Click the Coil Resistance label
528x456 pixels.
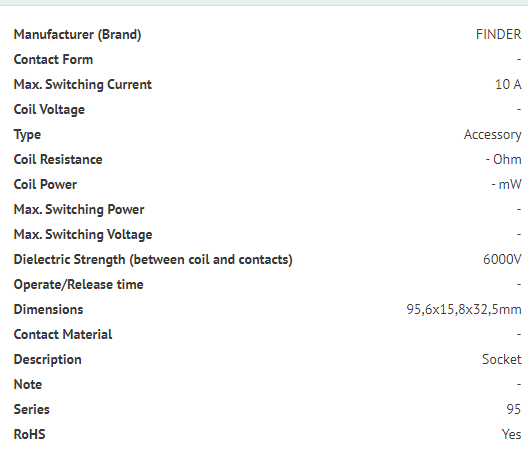(x=58, y=159)
